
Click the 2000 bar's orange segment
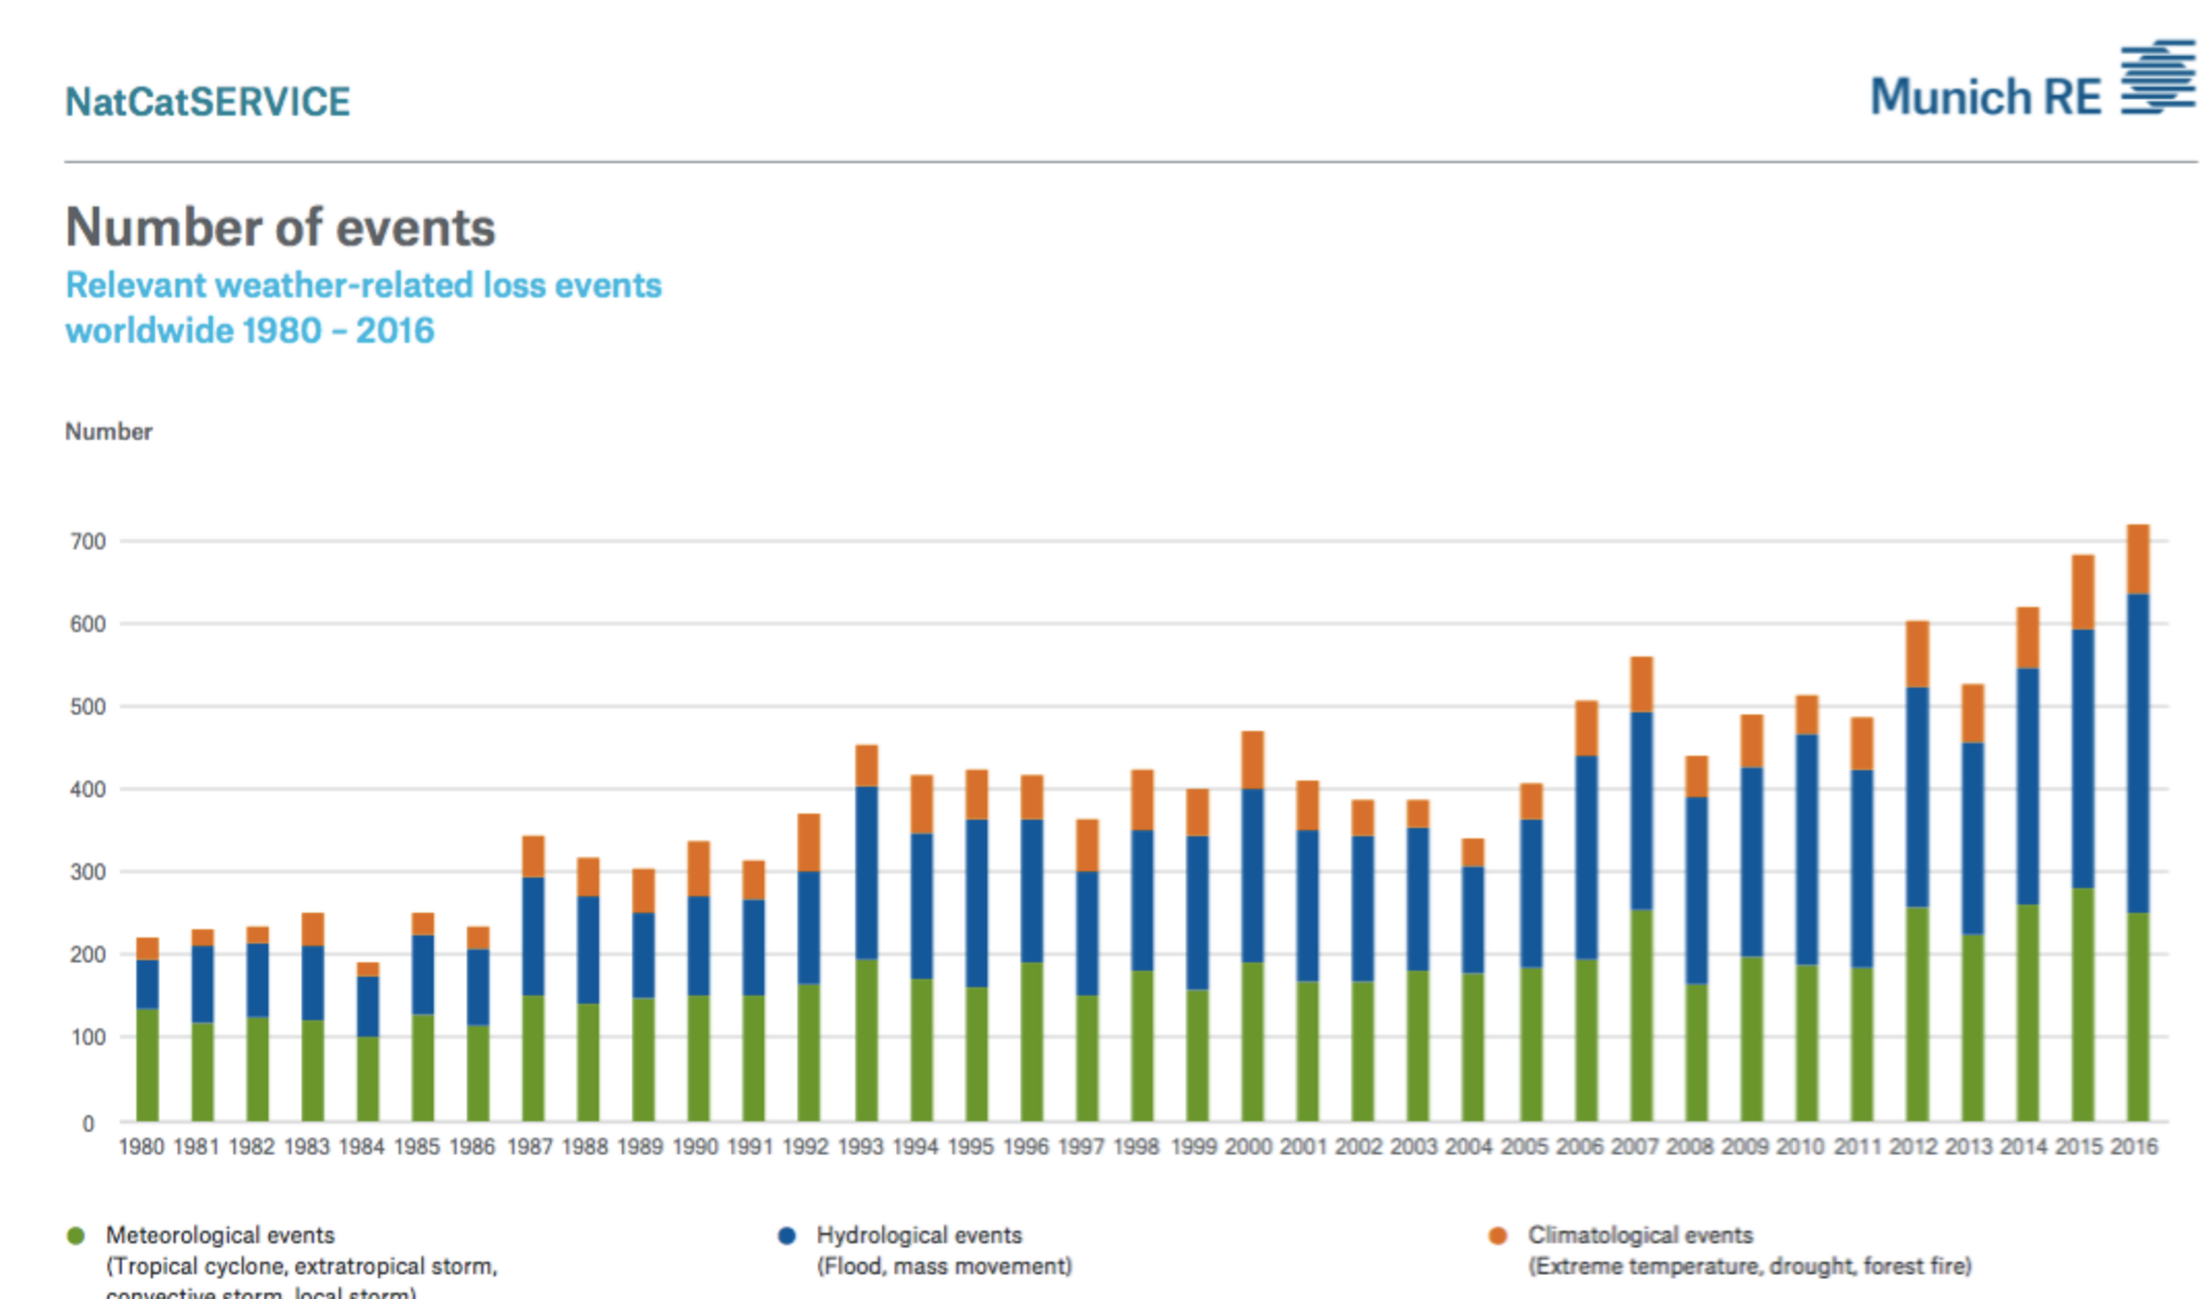pos(1252,760)
